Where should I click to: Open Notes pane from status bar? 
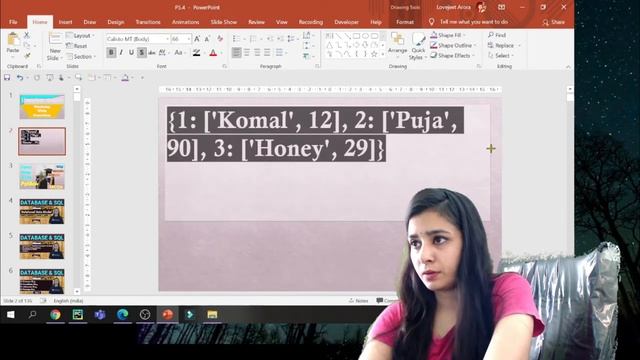359,300
